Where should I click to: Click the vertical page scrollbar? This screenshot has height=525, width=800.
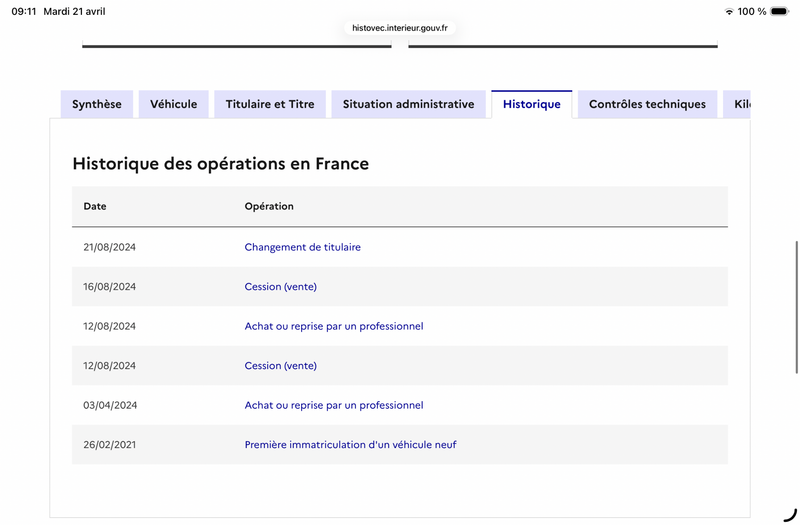(796, 307)
